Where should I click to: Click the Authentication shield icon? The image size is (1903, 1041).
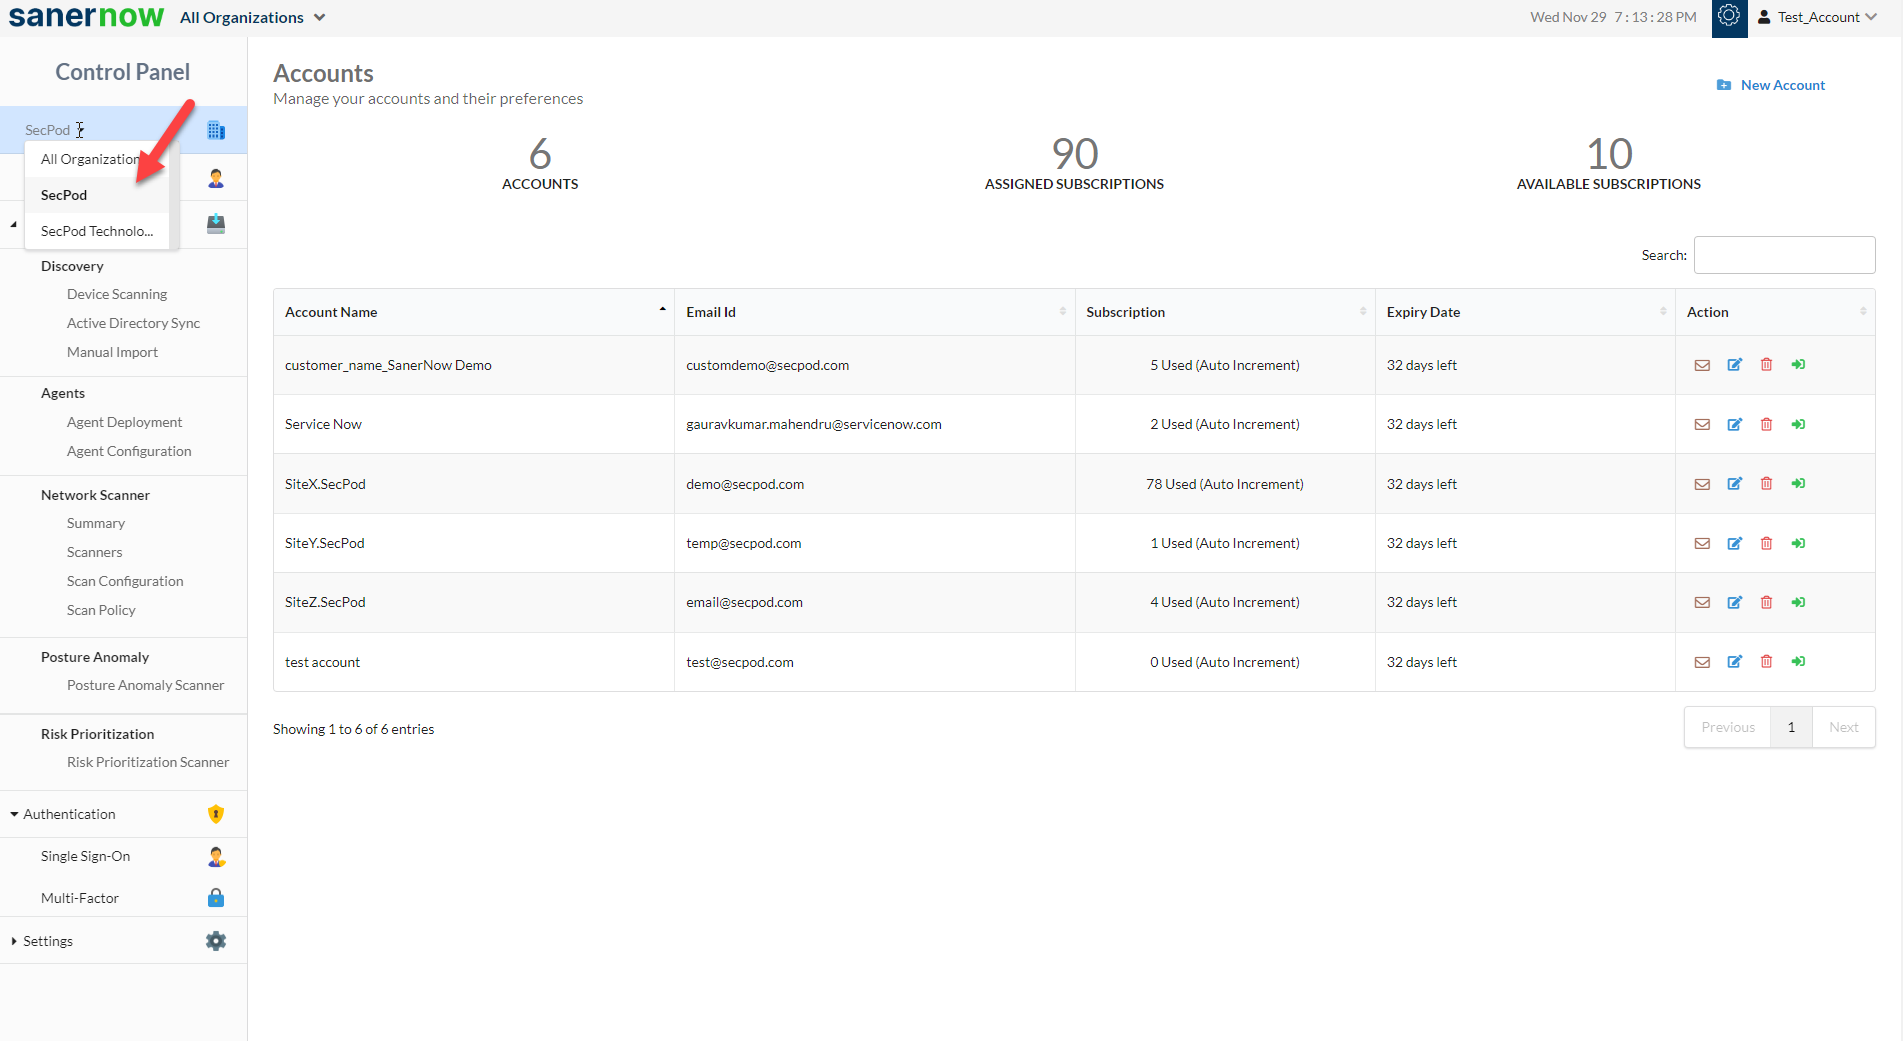215,813
